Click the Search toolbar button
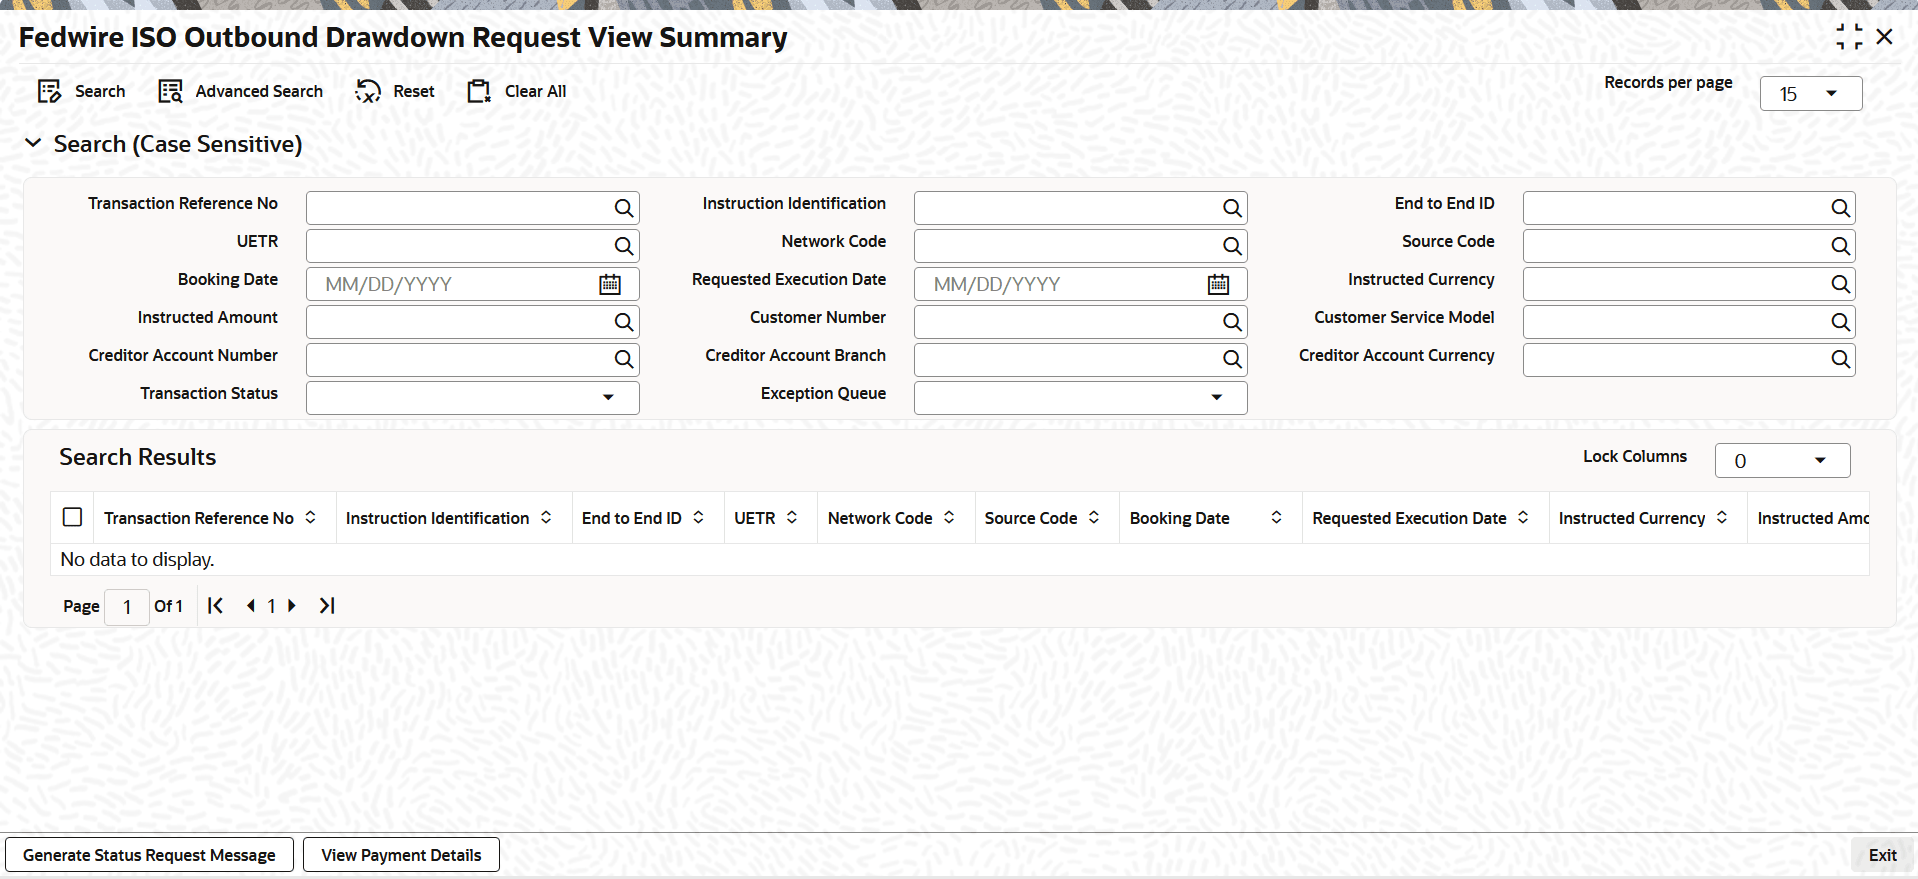 coord(82,91)
